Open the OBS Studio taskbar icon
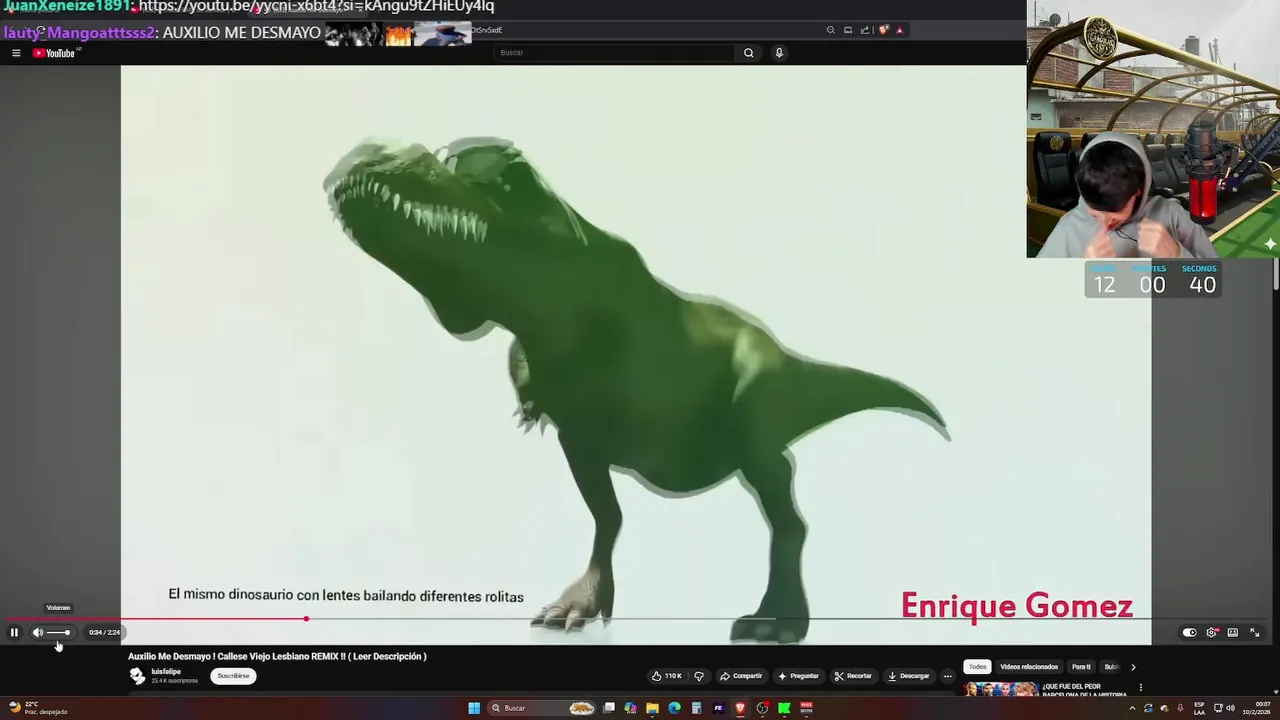 pyautogui.click(x=762, y=708)
